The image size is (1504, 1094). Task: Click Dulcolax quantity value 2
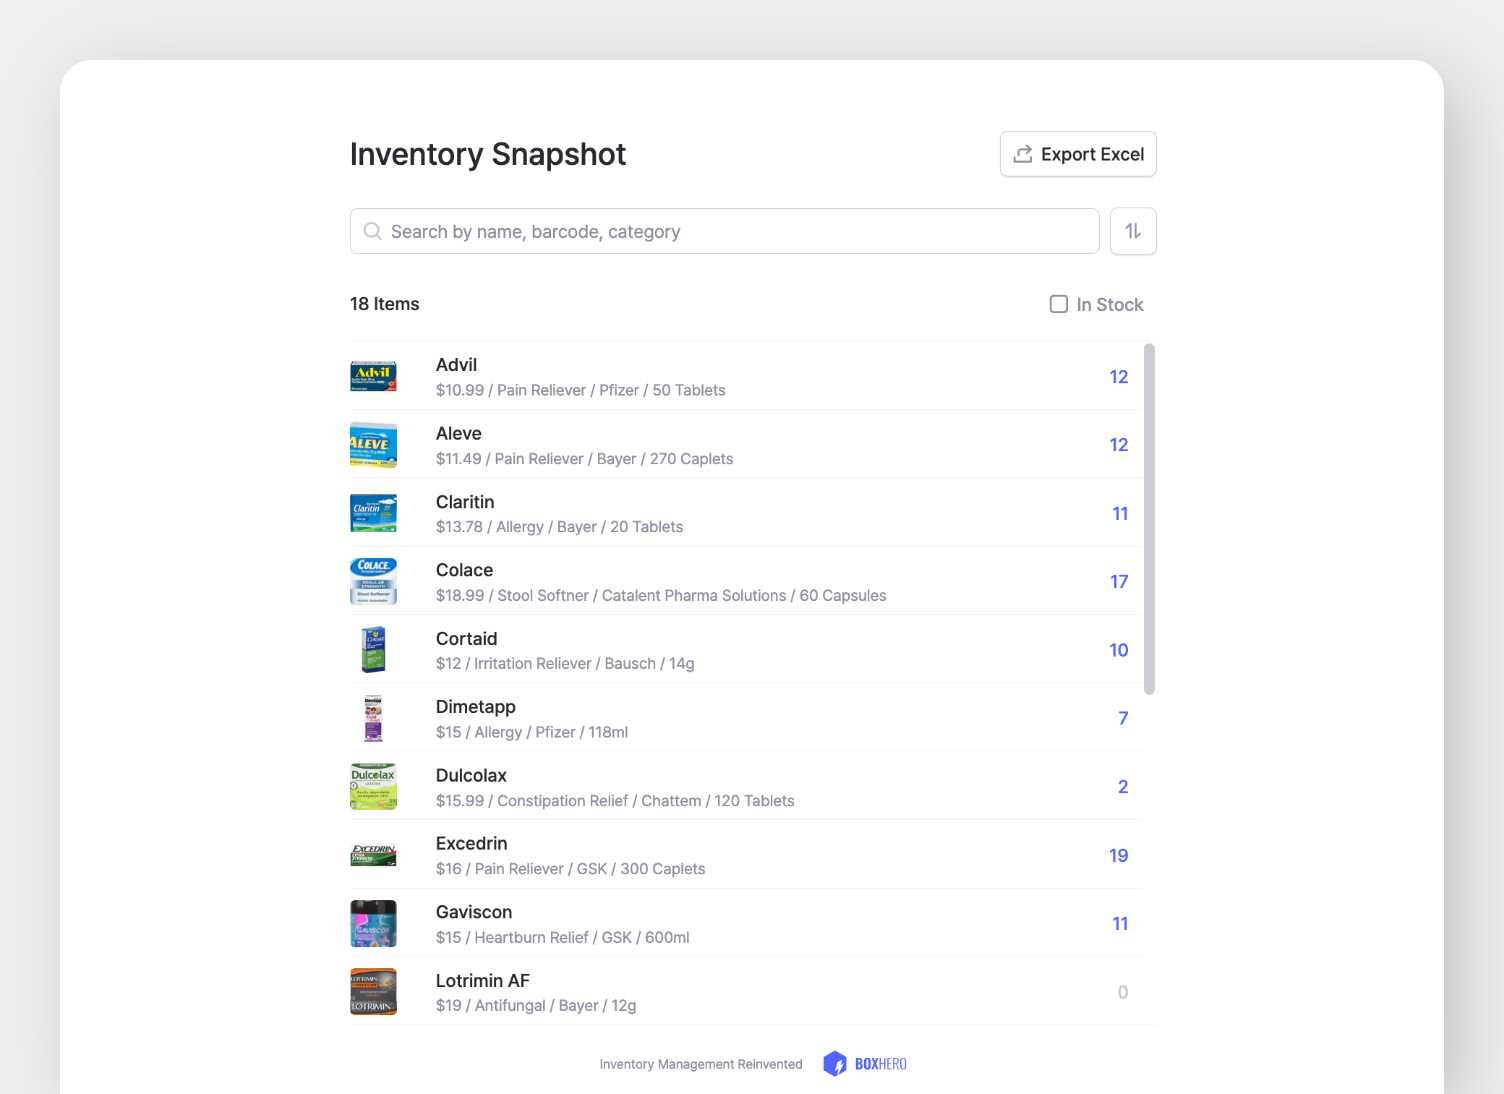[1122, 787]
